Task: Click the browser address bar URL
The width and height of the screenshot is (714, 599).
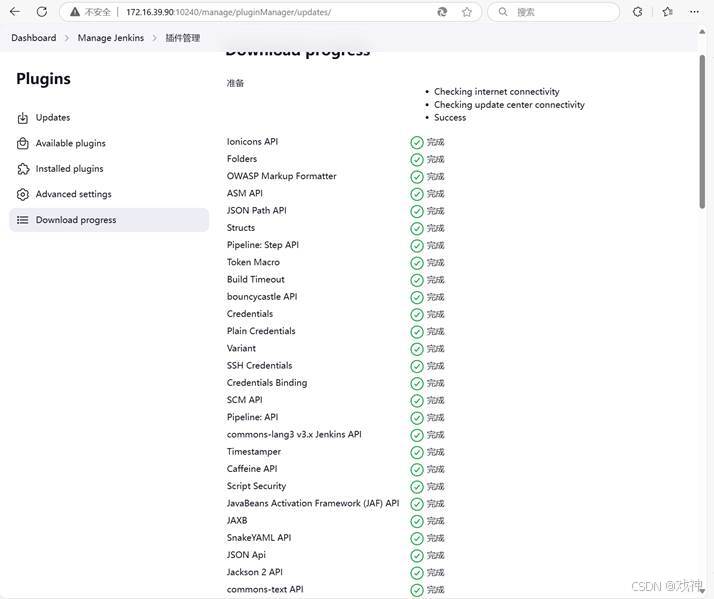Action: [x=229, y=12]
